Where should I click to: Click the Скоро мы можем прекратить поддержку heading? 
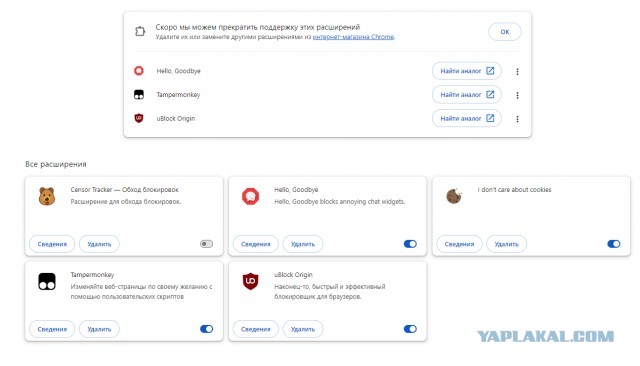(258, 27)
